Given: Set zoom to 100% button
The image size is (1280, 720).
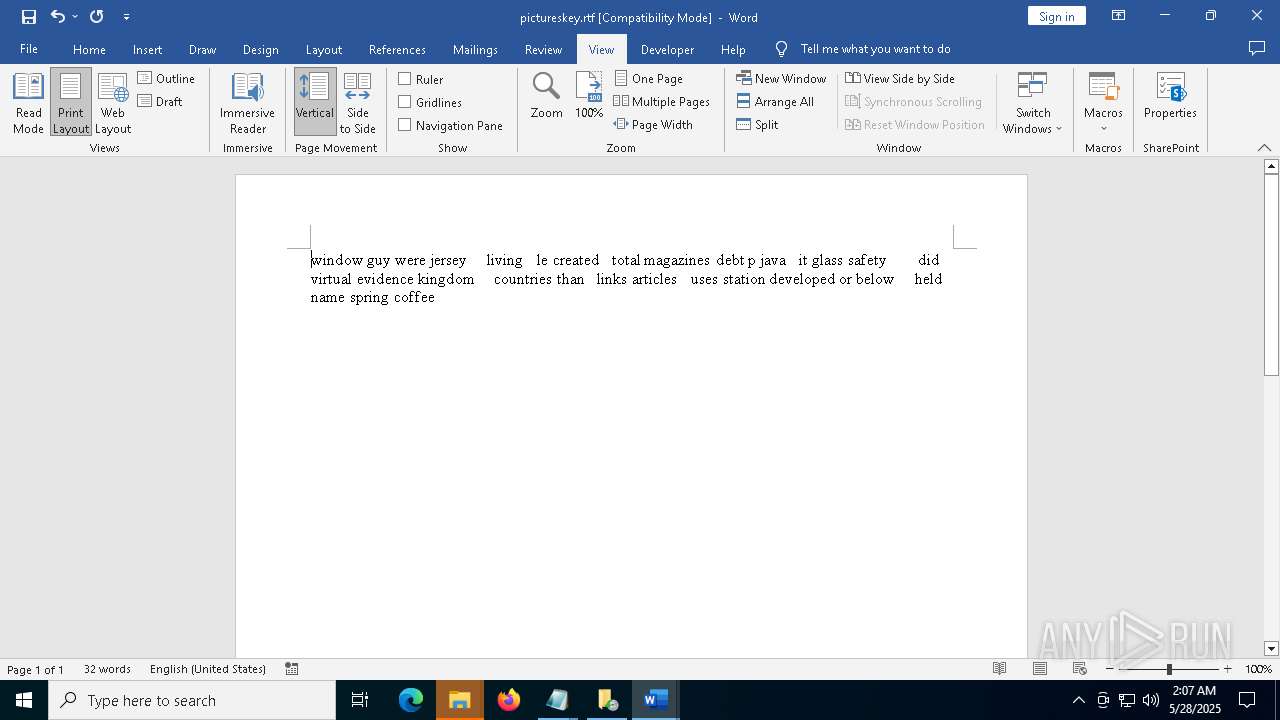Looking at the screenshot, I should click(x=589, y=96).
